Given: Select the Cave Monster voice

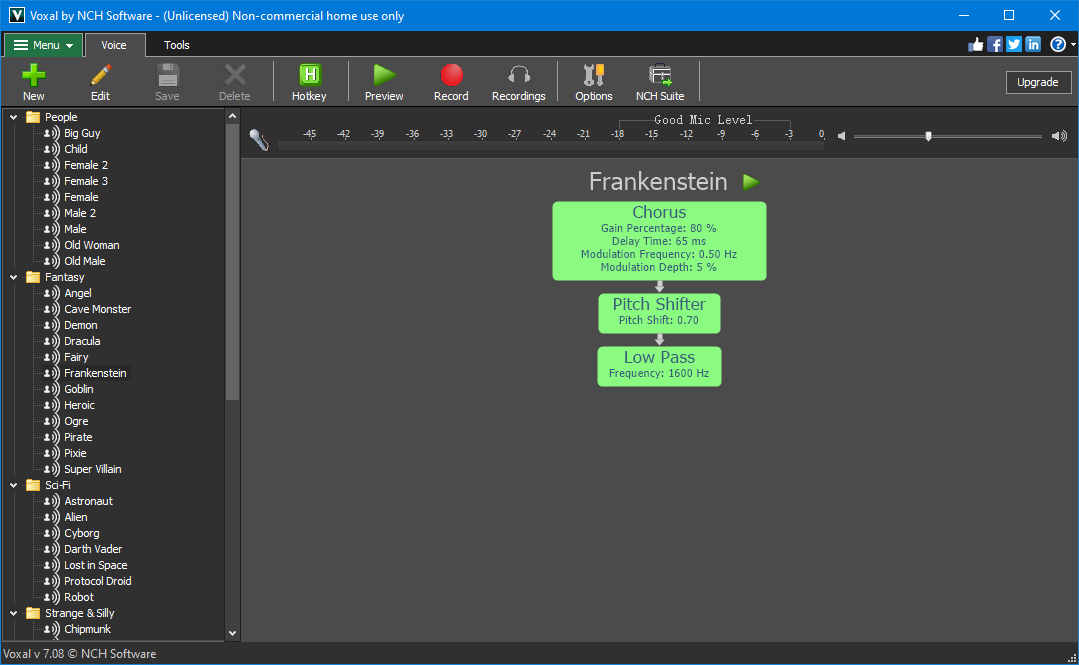Looking at the screenshot, I should pos(97,310).
